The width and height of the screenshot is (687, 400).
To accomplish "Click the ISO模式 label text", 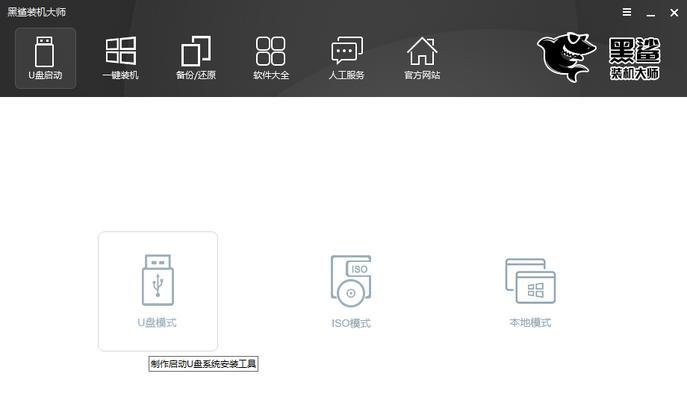I will (351, 323).
